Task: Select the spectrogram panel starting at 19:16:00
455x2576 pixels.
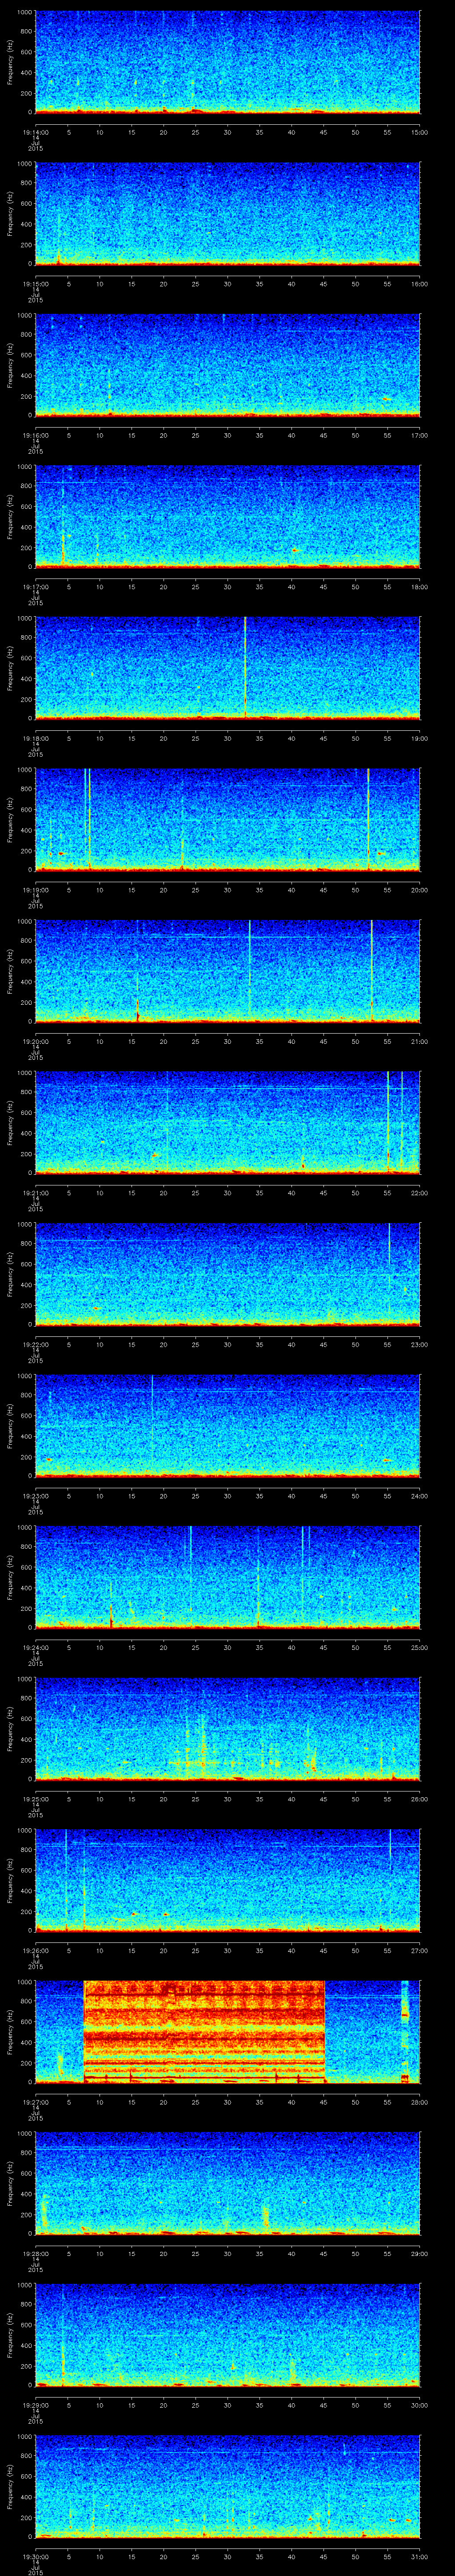Action: coord(227,365)
